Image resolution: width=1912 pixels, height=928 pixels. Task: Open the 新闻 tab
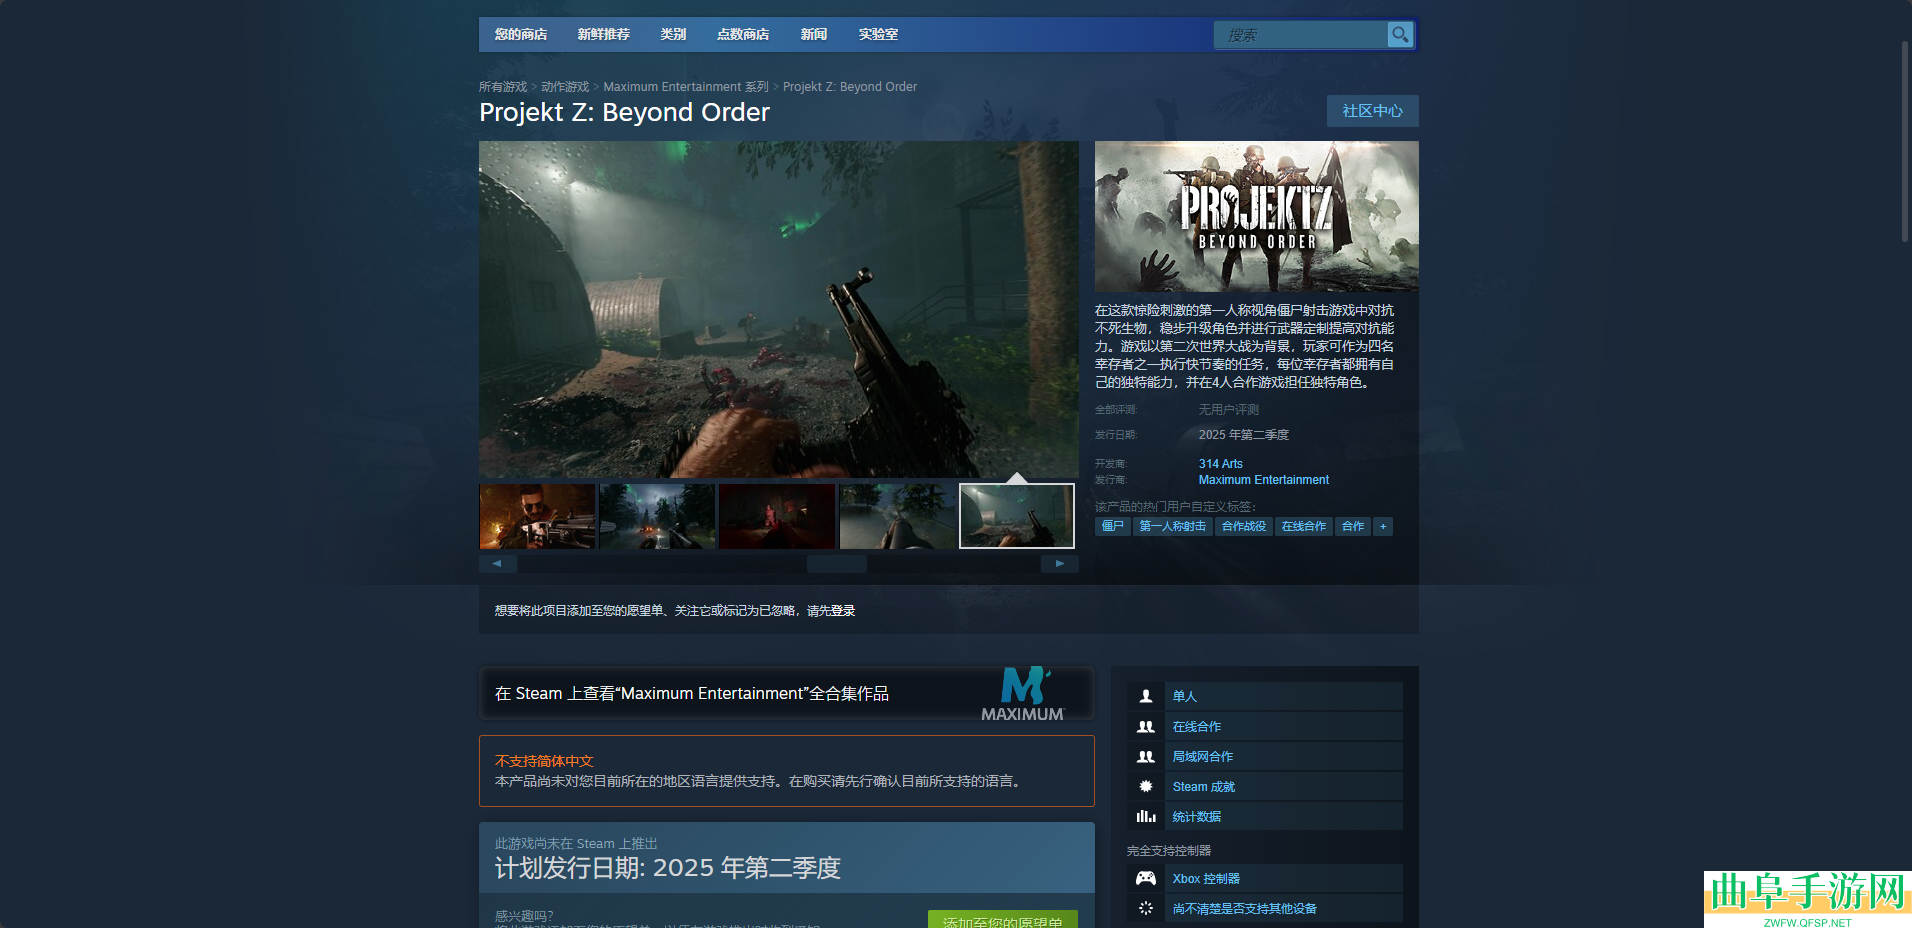[814, 35]
